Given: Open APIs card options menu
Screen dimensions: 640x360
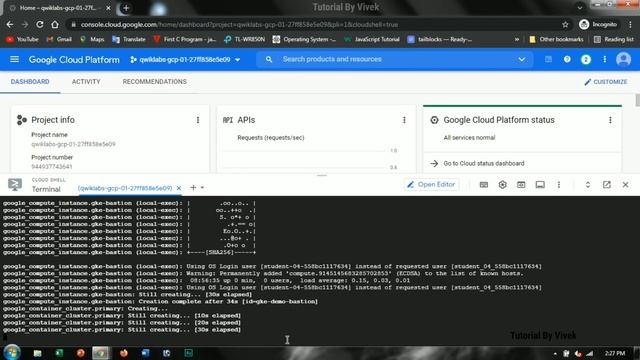Looking at the screenshot, I should click(x=404, y=120).
